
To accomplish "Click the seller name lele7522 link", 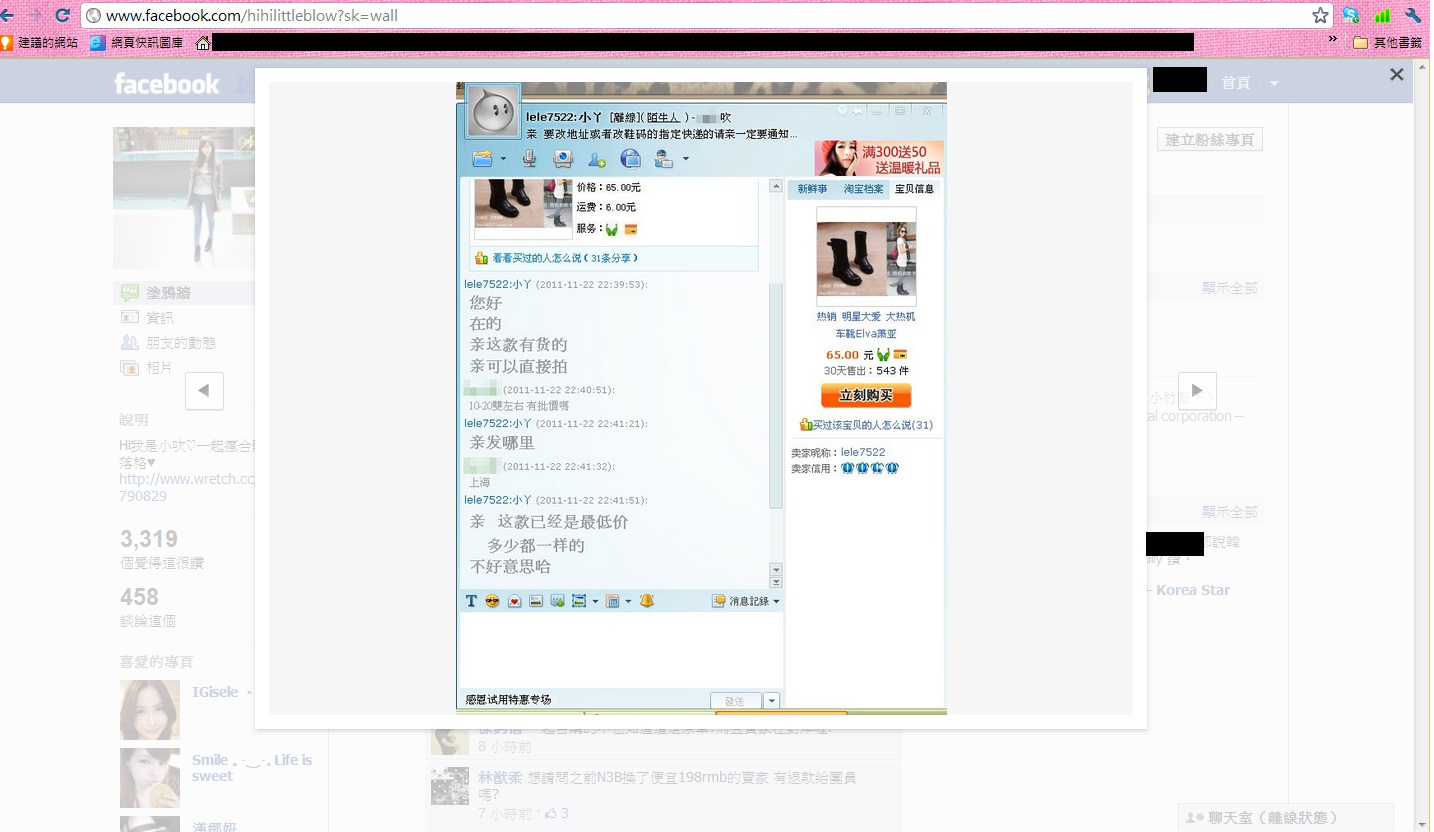I will (863, 452).
